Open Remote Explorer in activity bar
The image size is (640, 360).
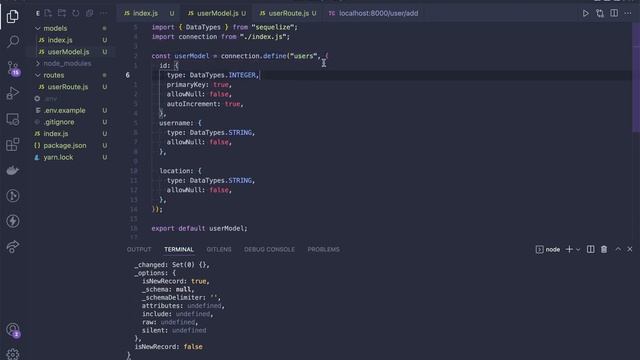pyautogui.click(x=13, y=119)
